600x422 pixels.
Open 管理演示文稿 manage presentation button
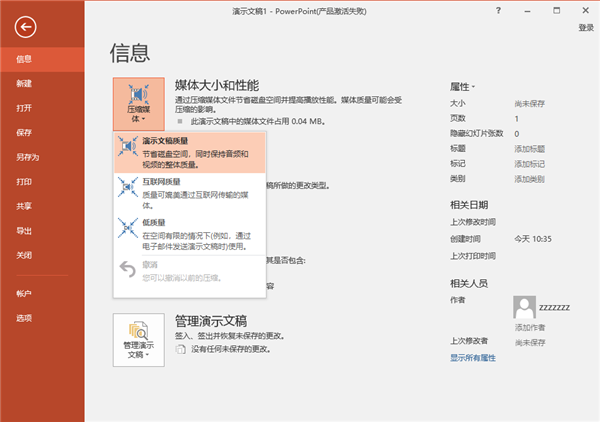(139, 340)
